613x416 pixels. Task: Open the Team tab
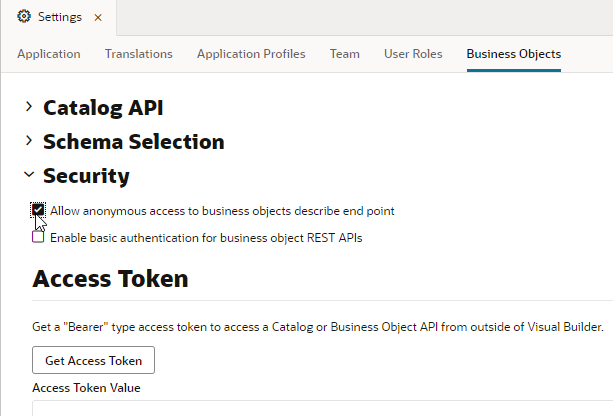[x=344, y=54]
